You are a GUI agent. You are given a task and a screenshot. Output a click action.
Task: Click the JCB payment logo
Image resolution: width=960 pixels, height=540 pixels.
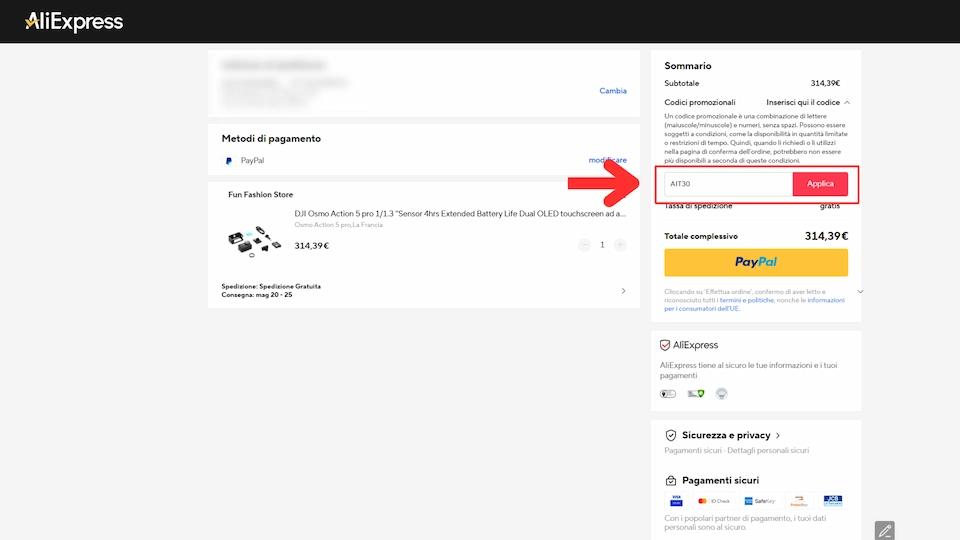pos(833,501)
